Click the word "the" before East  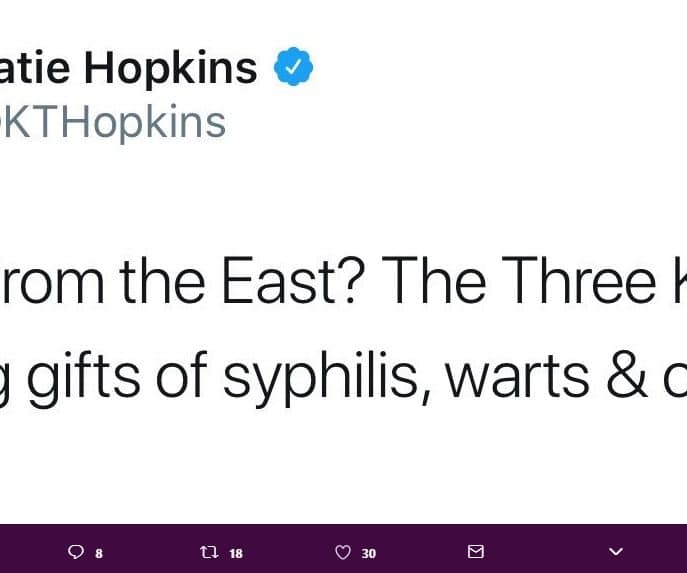point(162,280)
